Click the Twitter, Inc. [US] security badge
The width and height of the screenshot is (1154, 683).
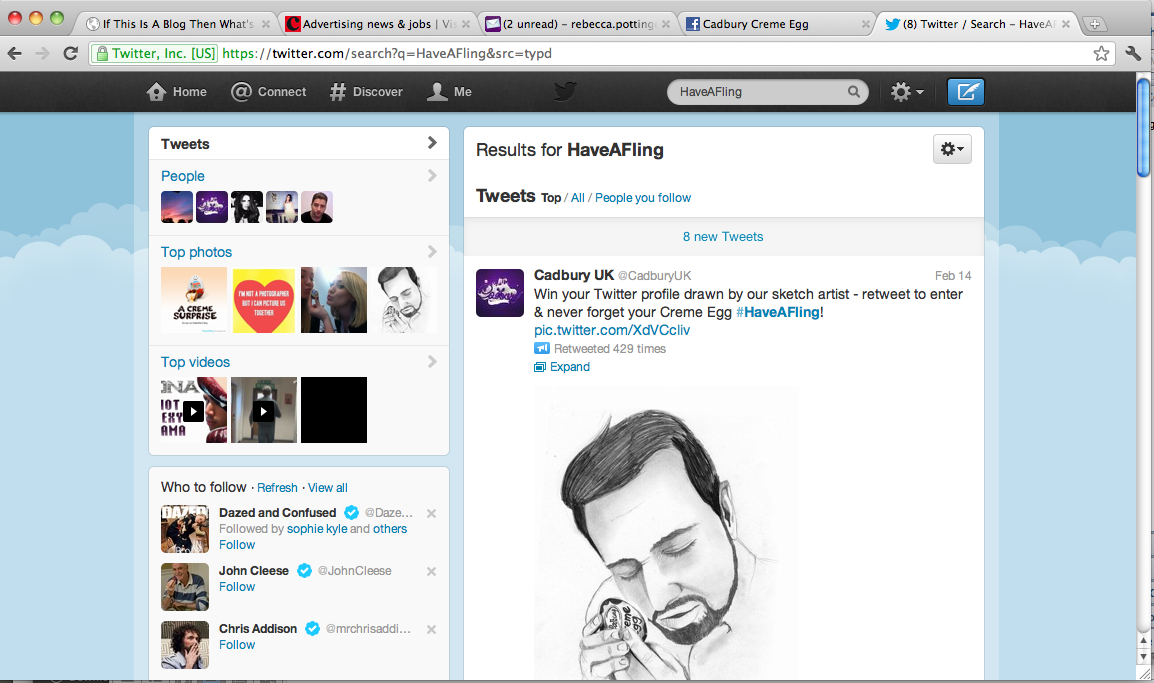(x=155, y=53)
